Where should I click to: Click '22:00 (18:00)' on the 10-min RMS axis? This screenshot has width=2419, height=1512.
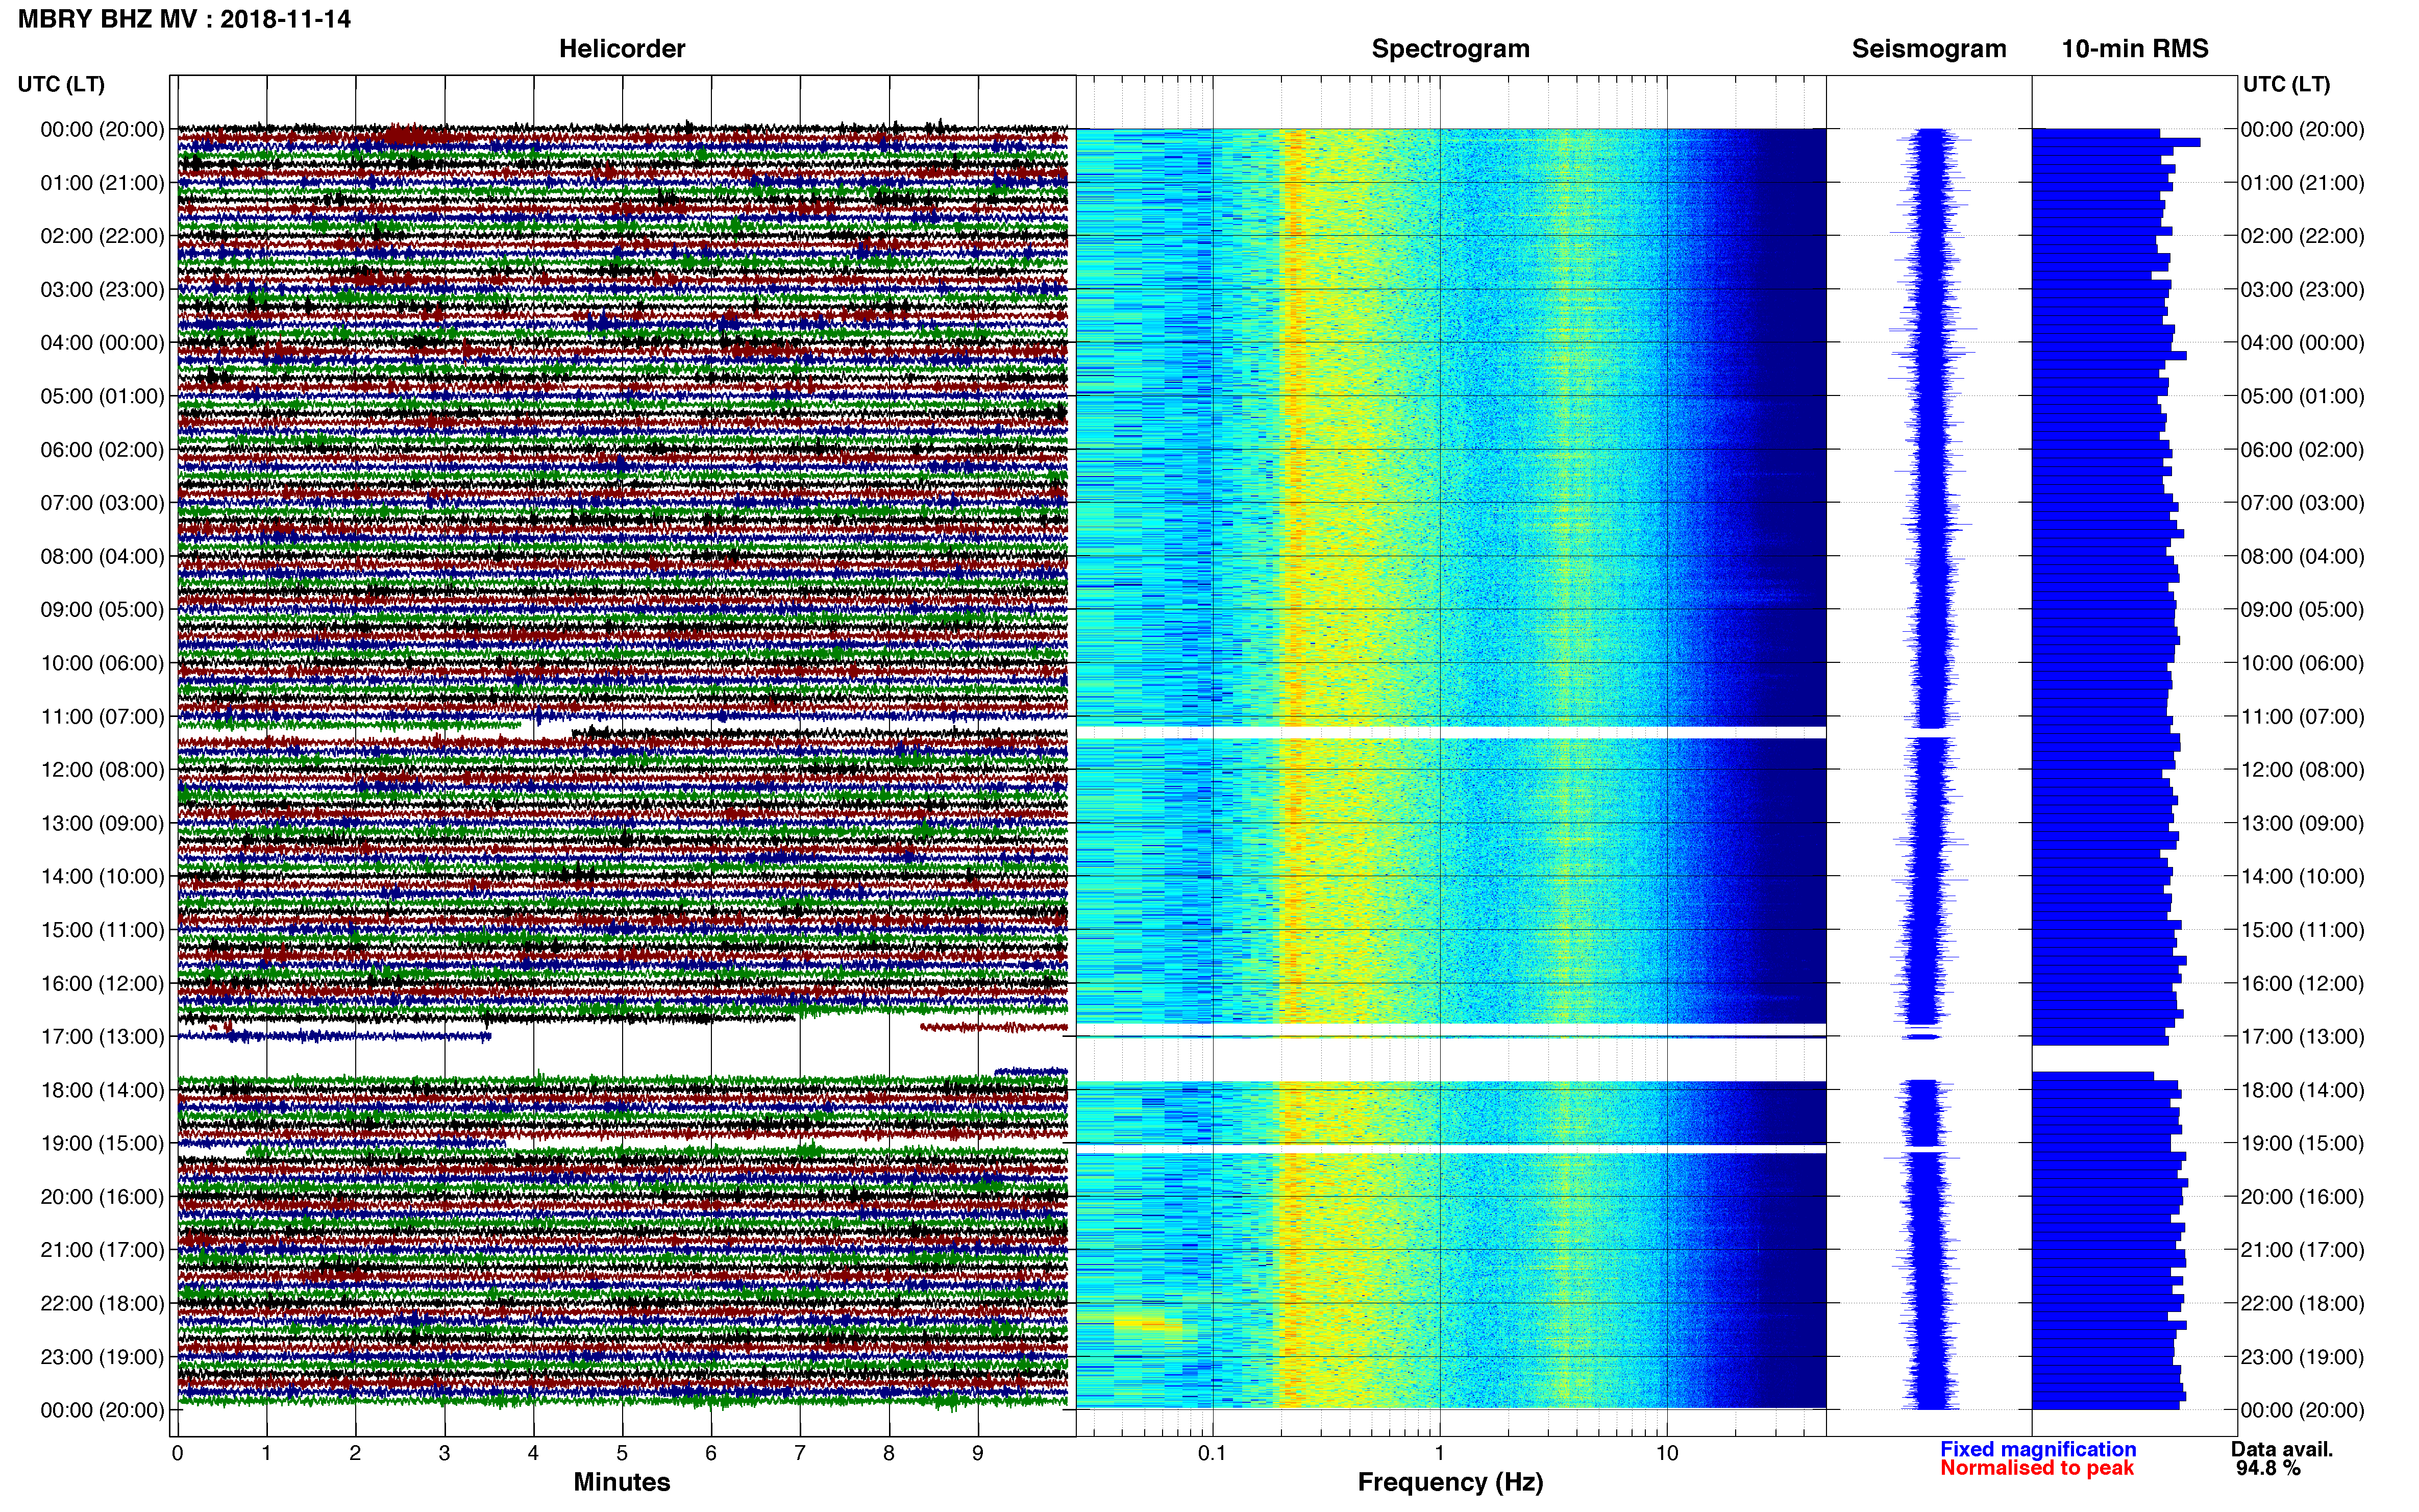pos(2303,1304)
